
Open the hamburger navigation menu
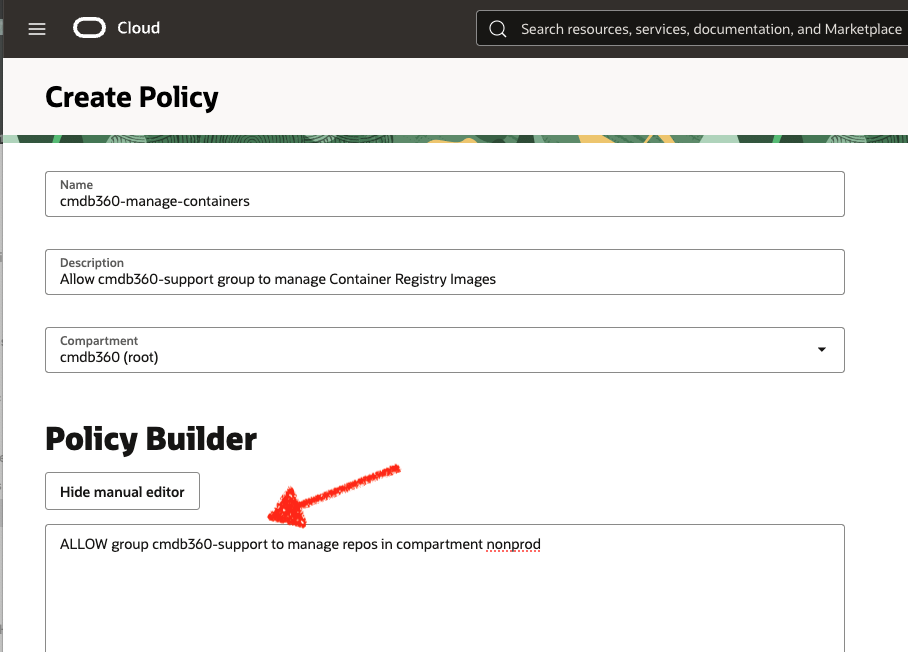coord(37,28)
